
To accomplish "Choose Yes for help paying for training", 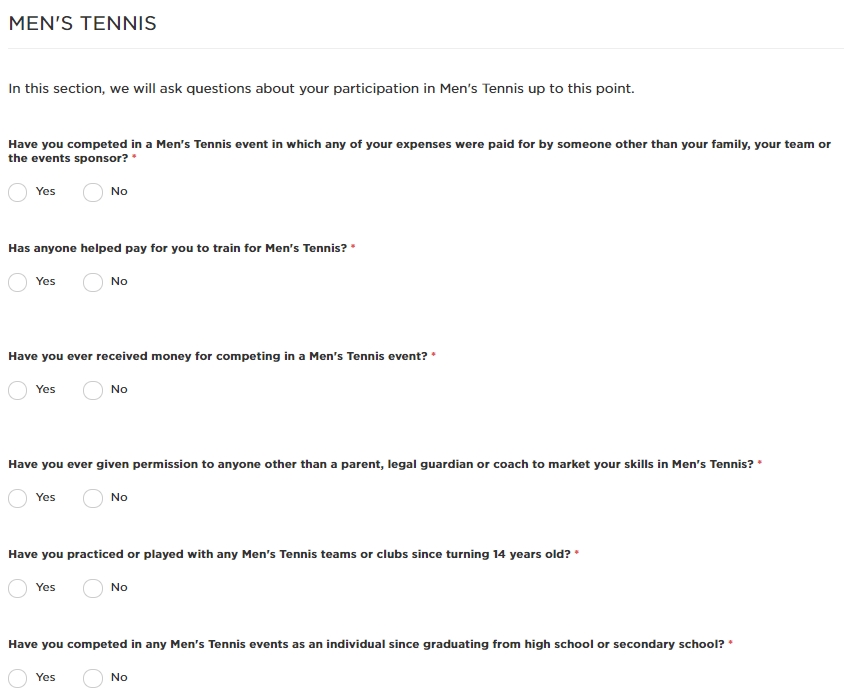I will tap(18, 282).
